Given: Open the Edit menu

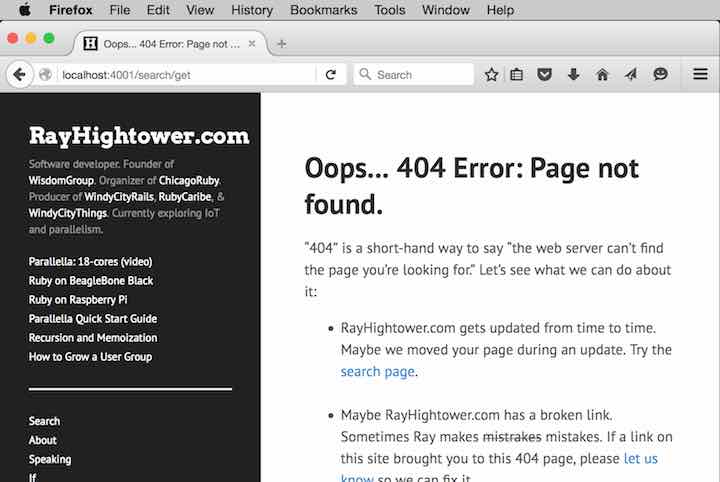Looking at the screenshot, I should coord(158,10).
